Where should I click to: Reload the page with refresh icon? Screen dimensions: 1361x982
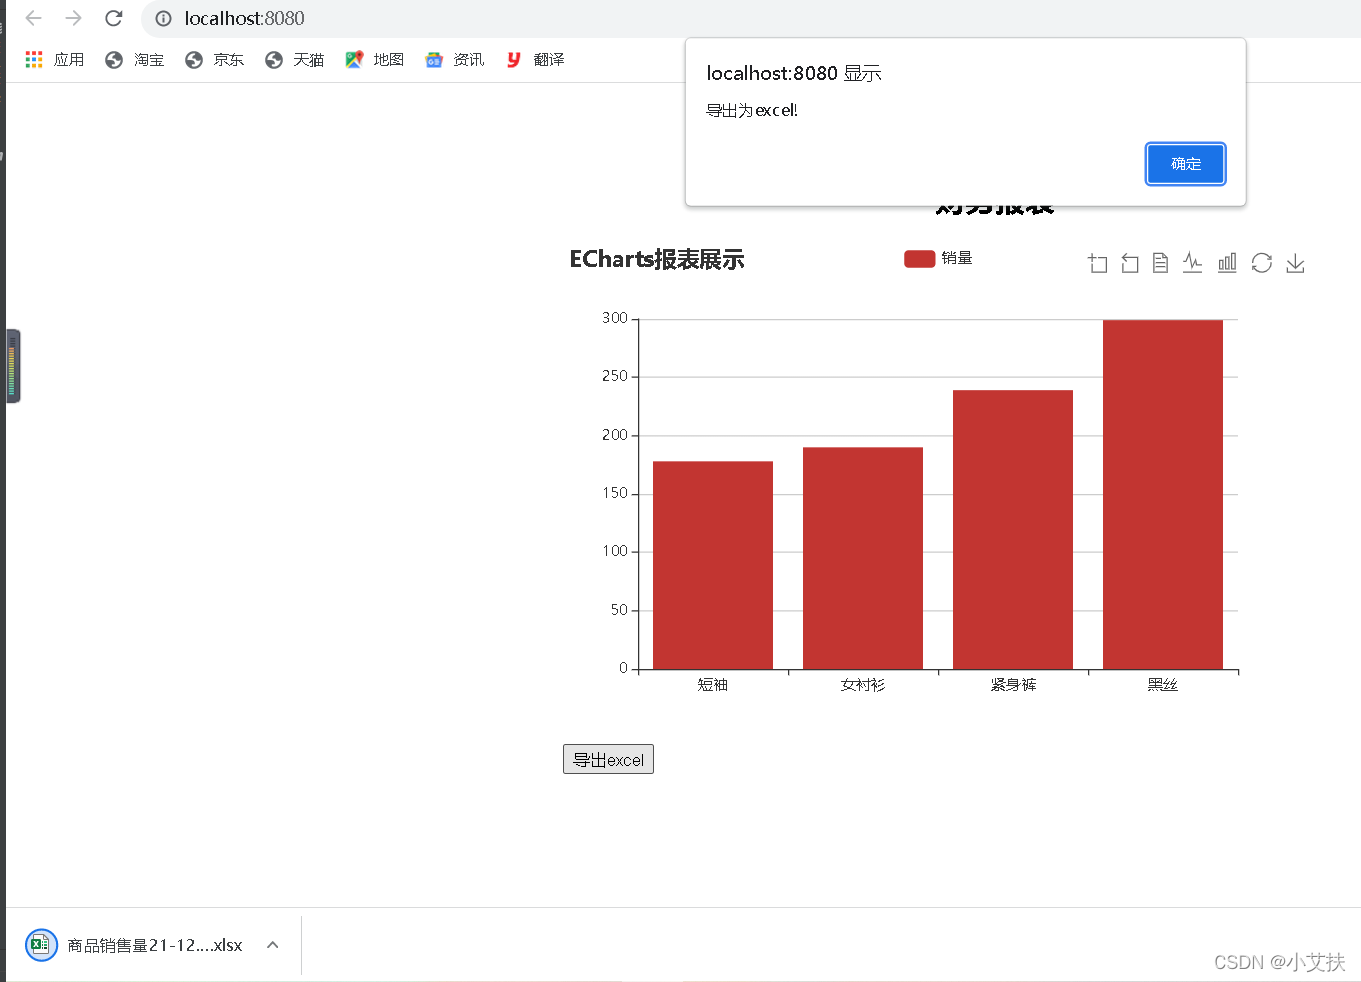tap(114, 18)
